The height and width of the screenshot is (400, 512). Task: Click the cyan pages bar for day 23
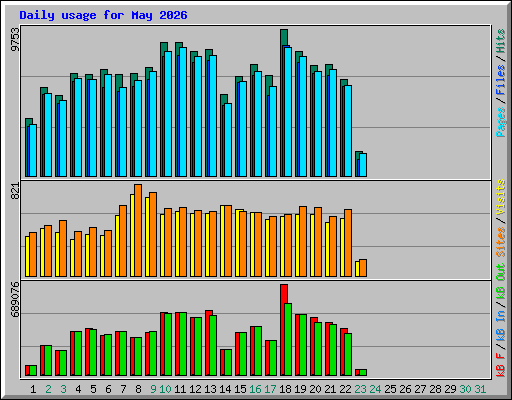coord(363,165)
